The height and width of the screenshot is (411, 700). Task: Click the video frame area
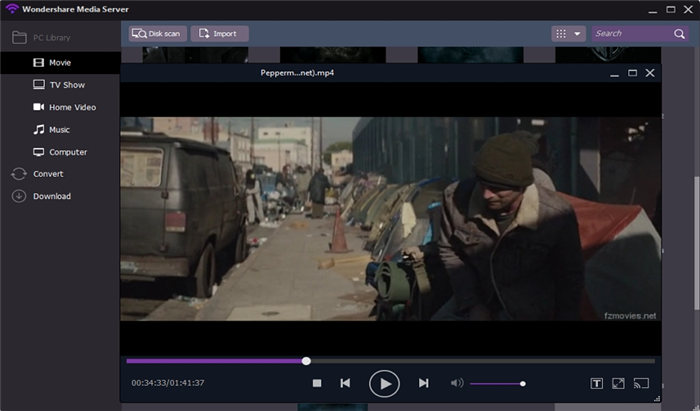(391, 219)
